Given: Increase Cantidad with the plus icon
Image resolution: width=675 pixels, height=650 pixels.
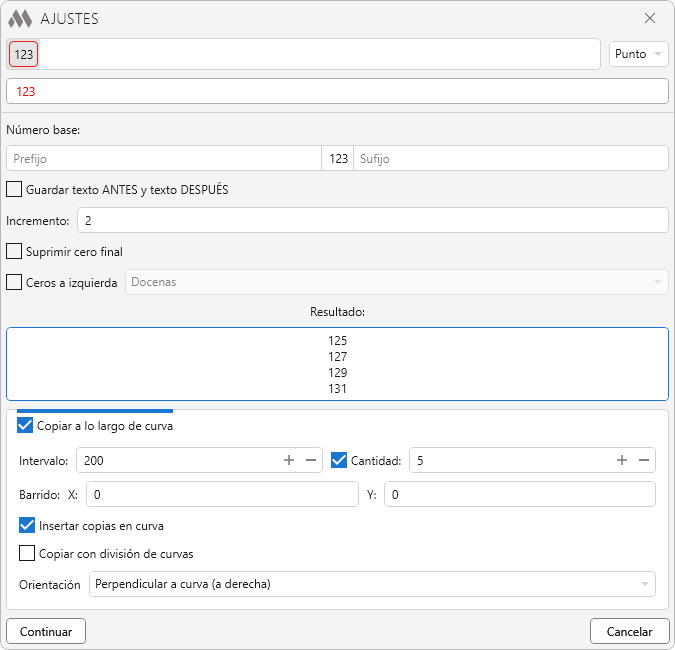Looking at the screenshot, I should tap(622, 461).
